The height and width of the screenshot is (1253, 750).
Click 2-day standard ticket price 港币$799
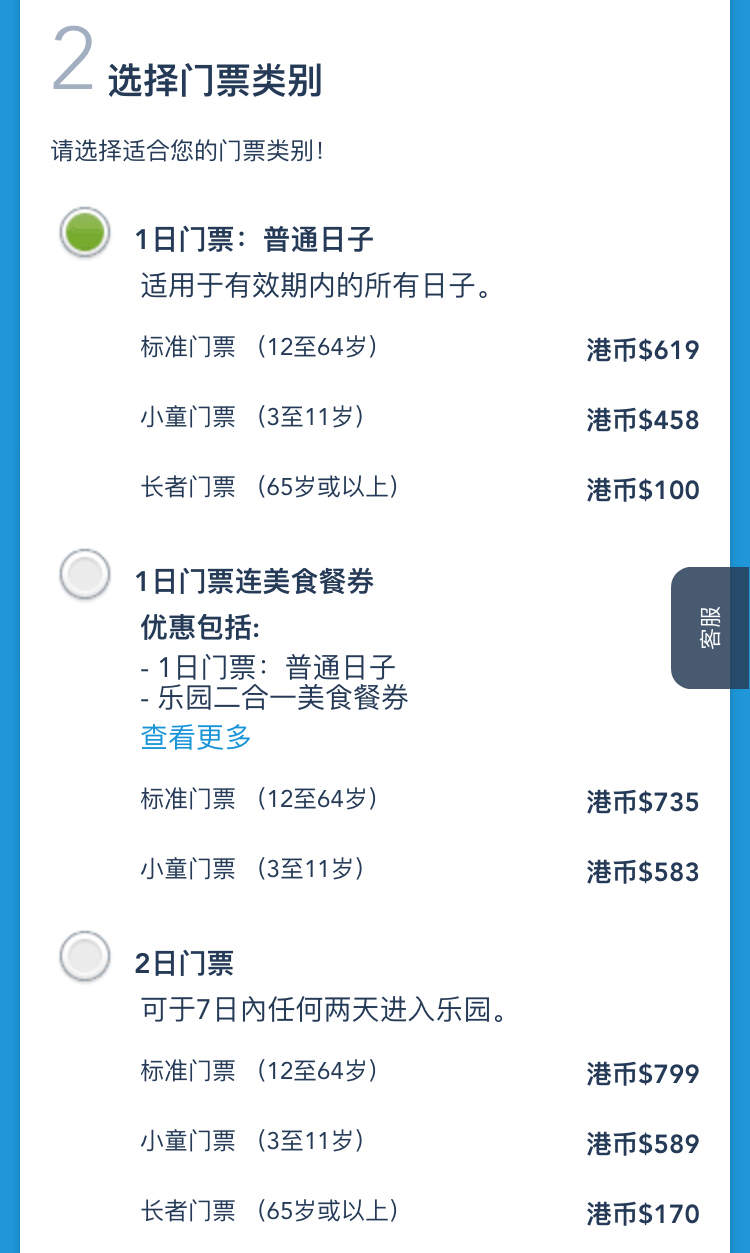pyautogui.click(x=642, y=1074)
